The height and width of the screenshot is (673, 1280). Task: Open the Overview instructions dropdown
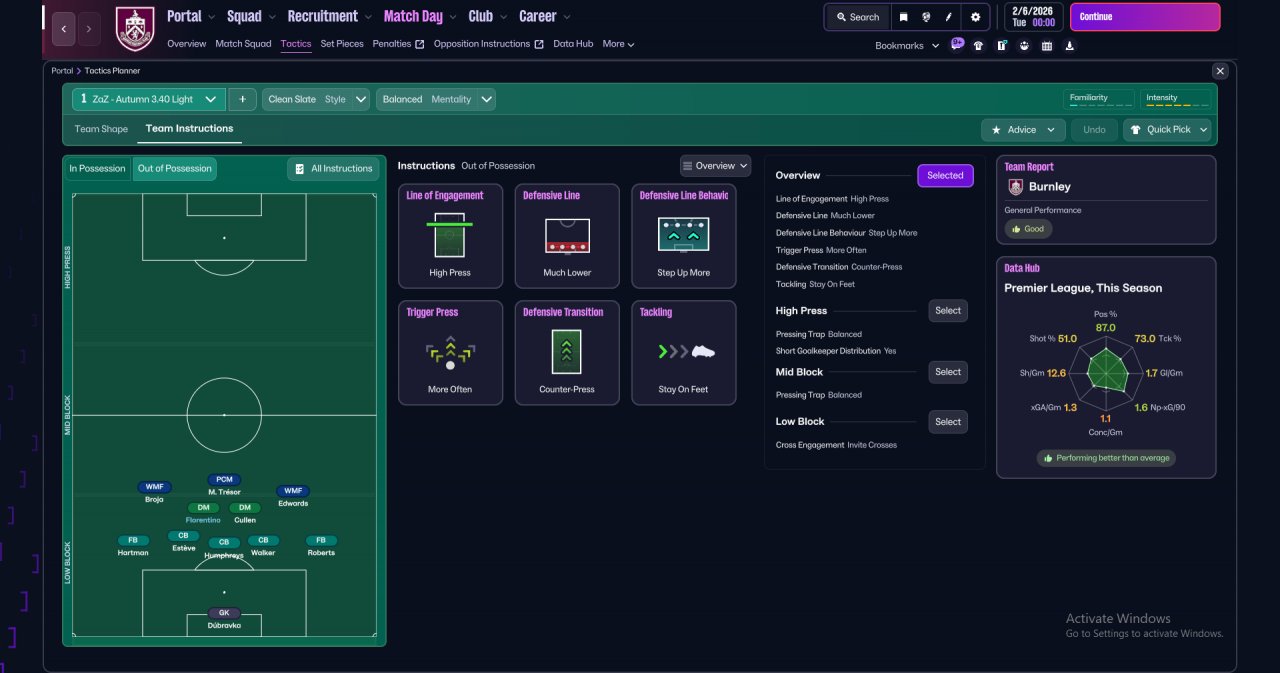(715, 166)
